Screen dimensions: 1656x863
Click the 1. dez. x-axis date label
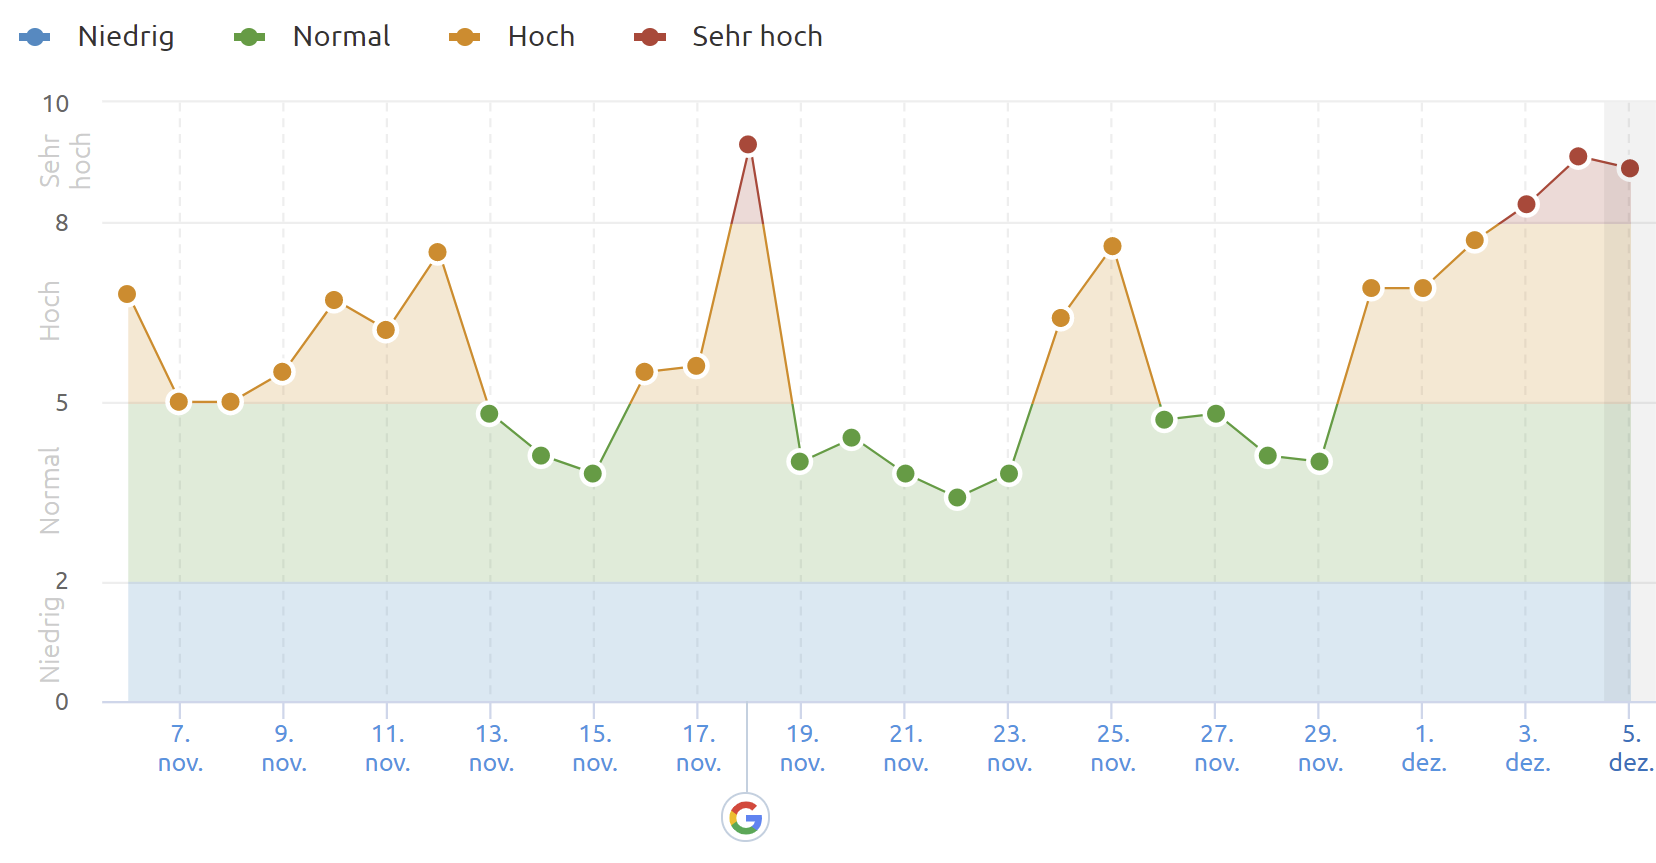point(1424,748)
